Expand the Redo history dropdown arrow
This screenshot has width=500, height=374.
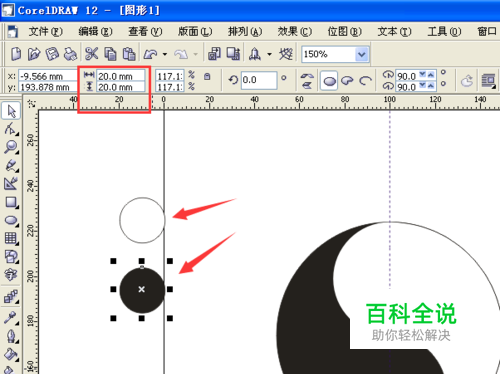196,54
